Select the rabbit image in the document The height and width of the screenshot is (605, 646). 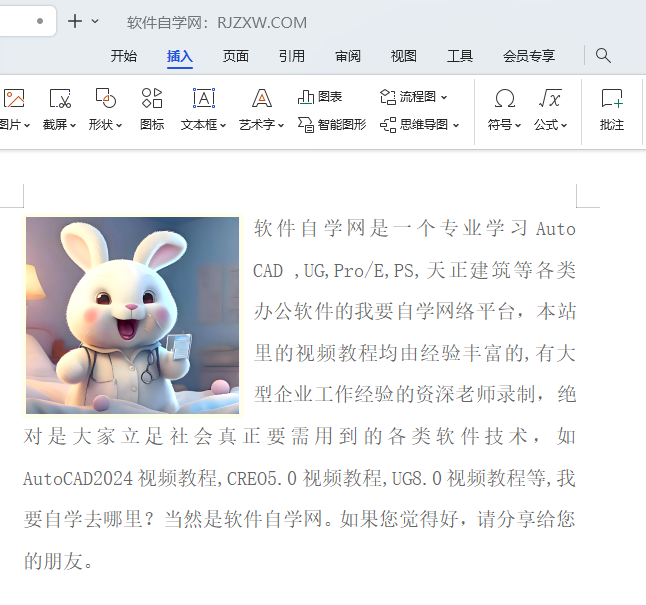pyautogui.click(x=132, y=315)
